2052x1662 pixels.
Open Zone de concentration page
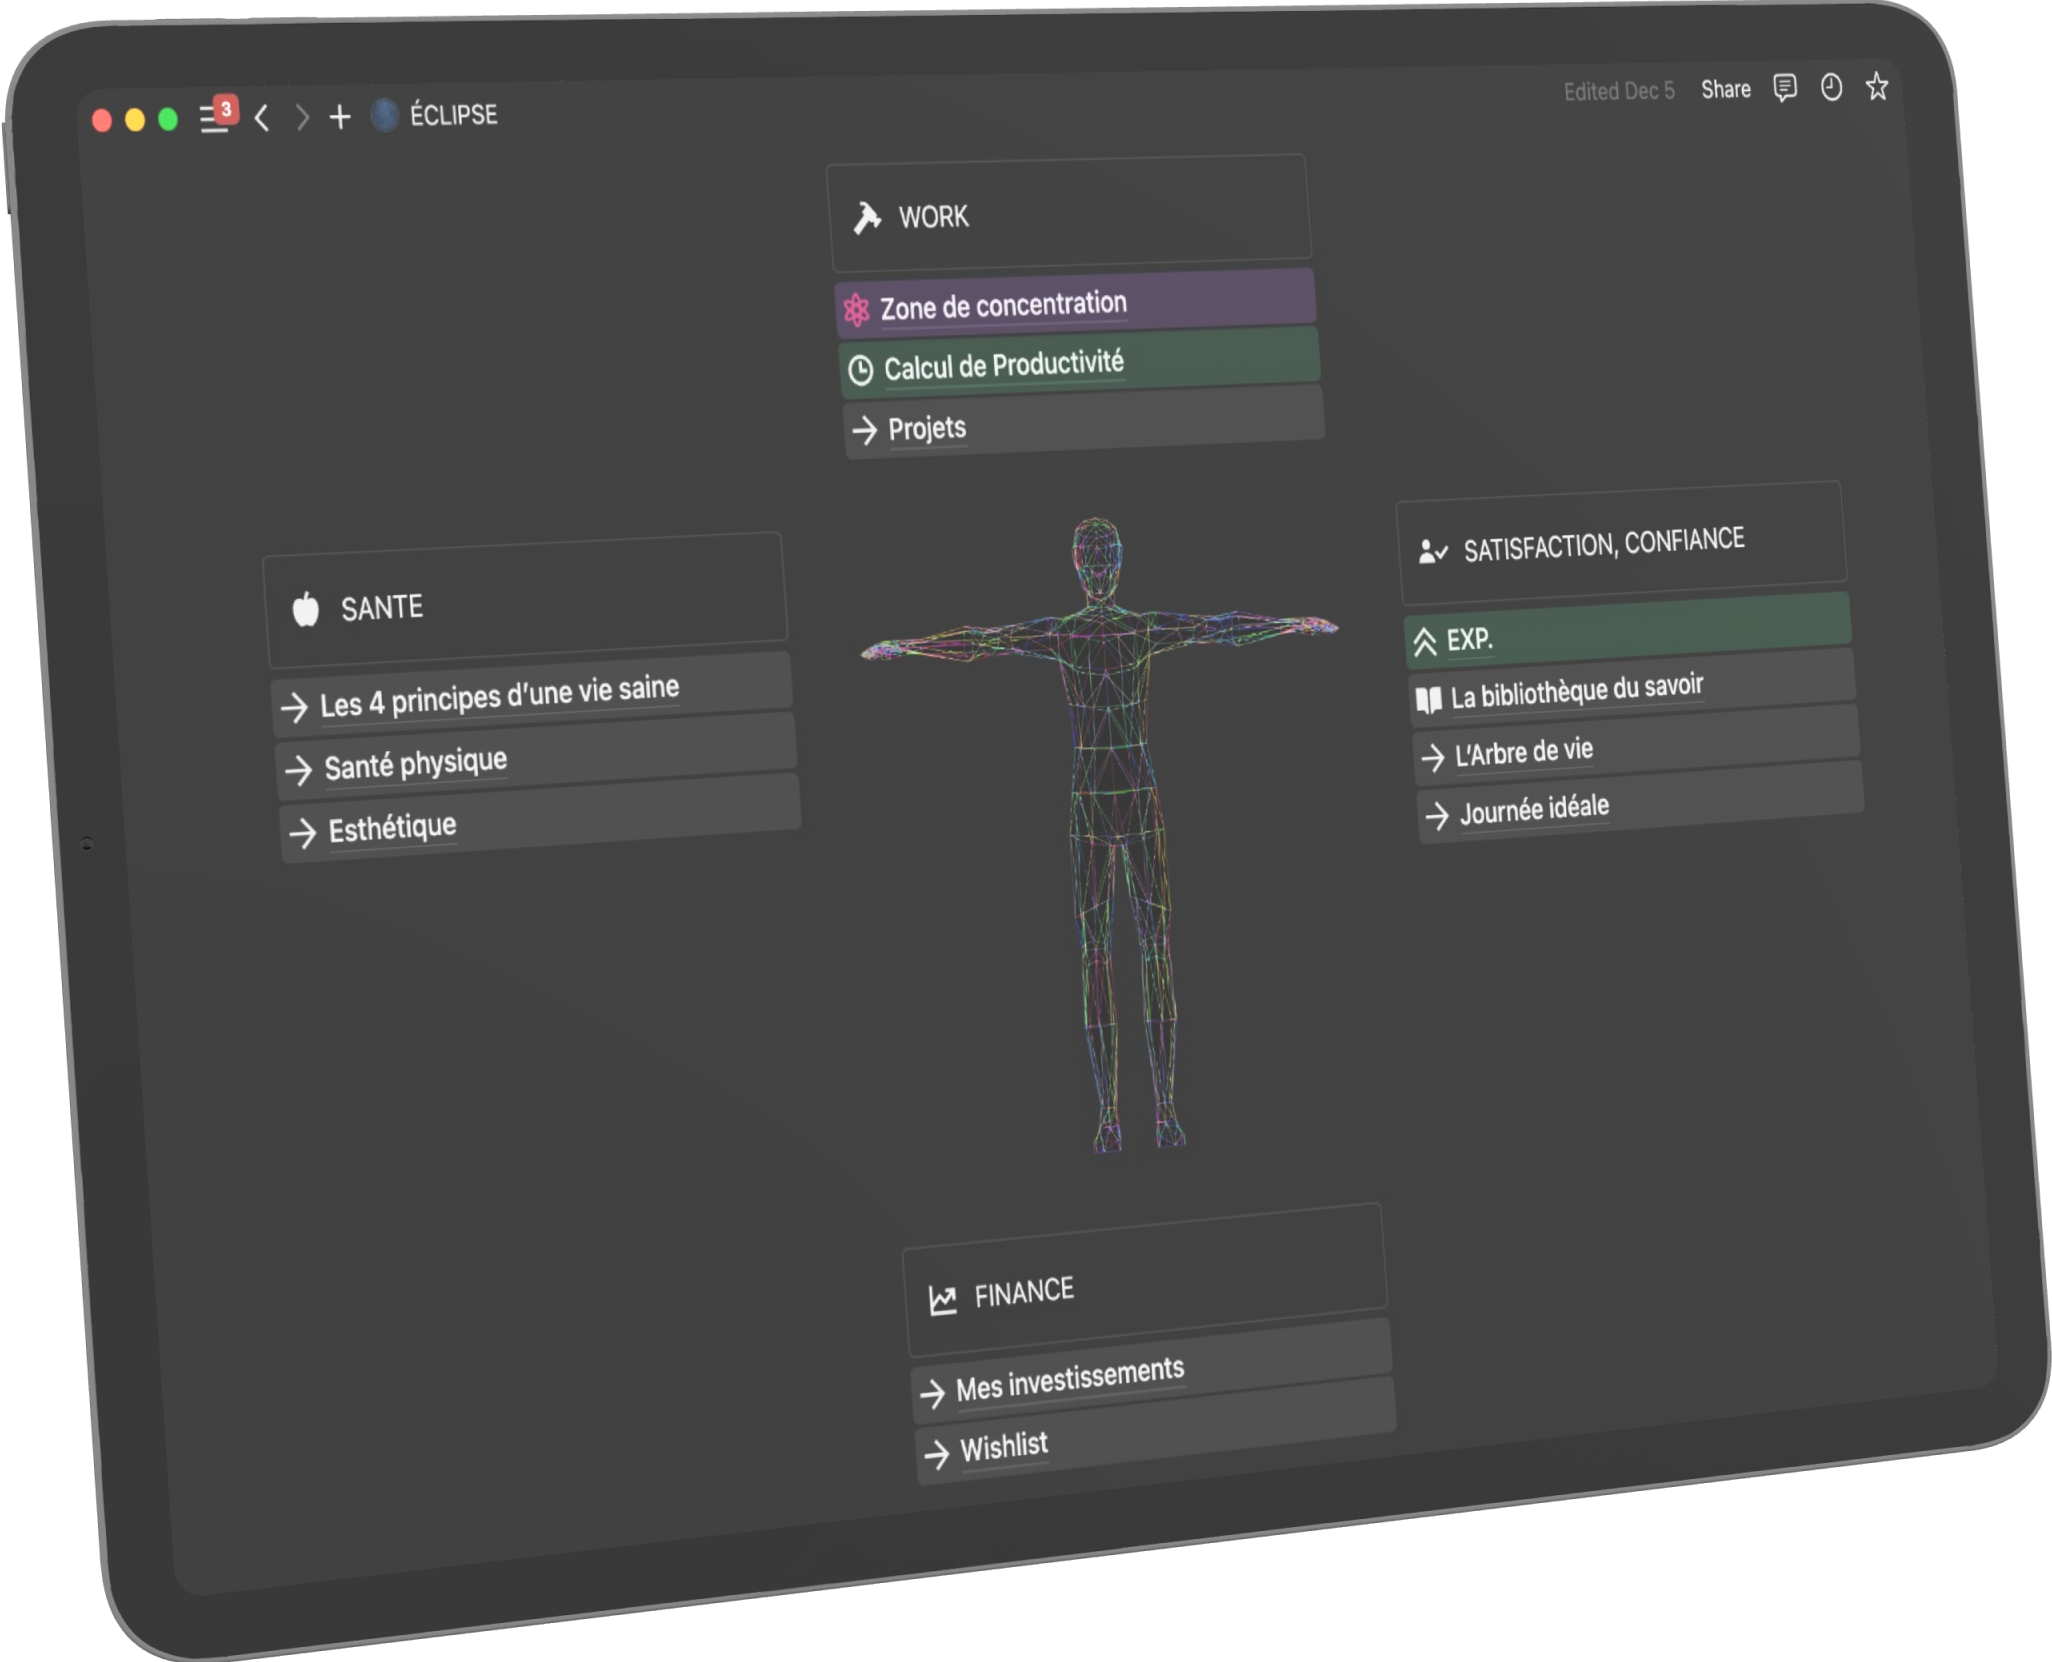tap(1002, 305)
